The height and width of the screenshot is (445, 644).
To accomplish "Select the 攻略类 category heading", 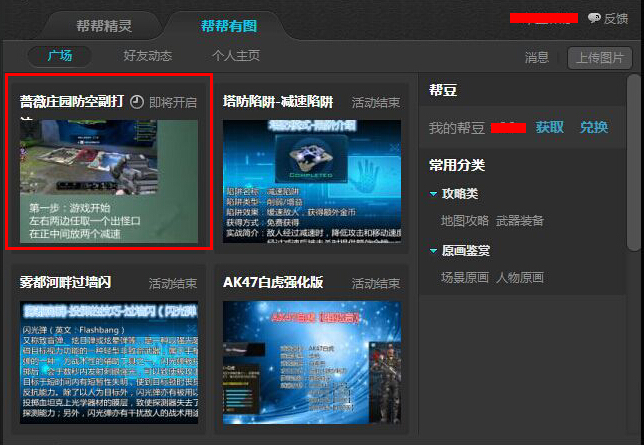I will click(460, 194).
